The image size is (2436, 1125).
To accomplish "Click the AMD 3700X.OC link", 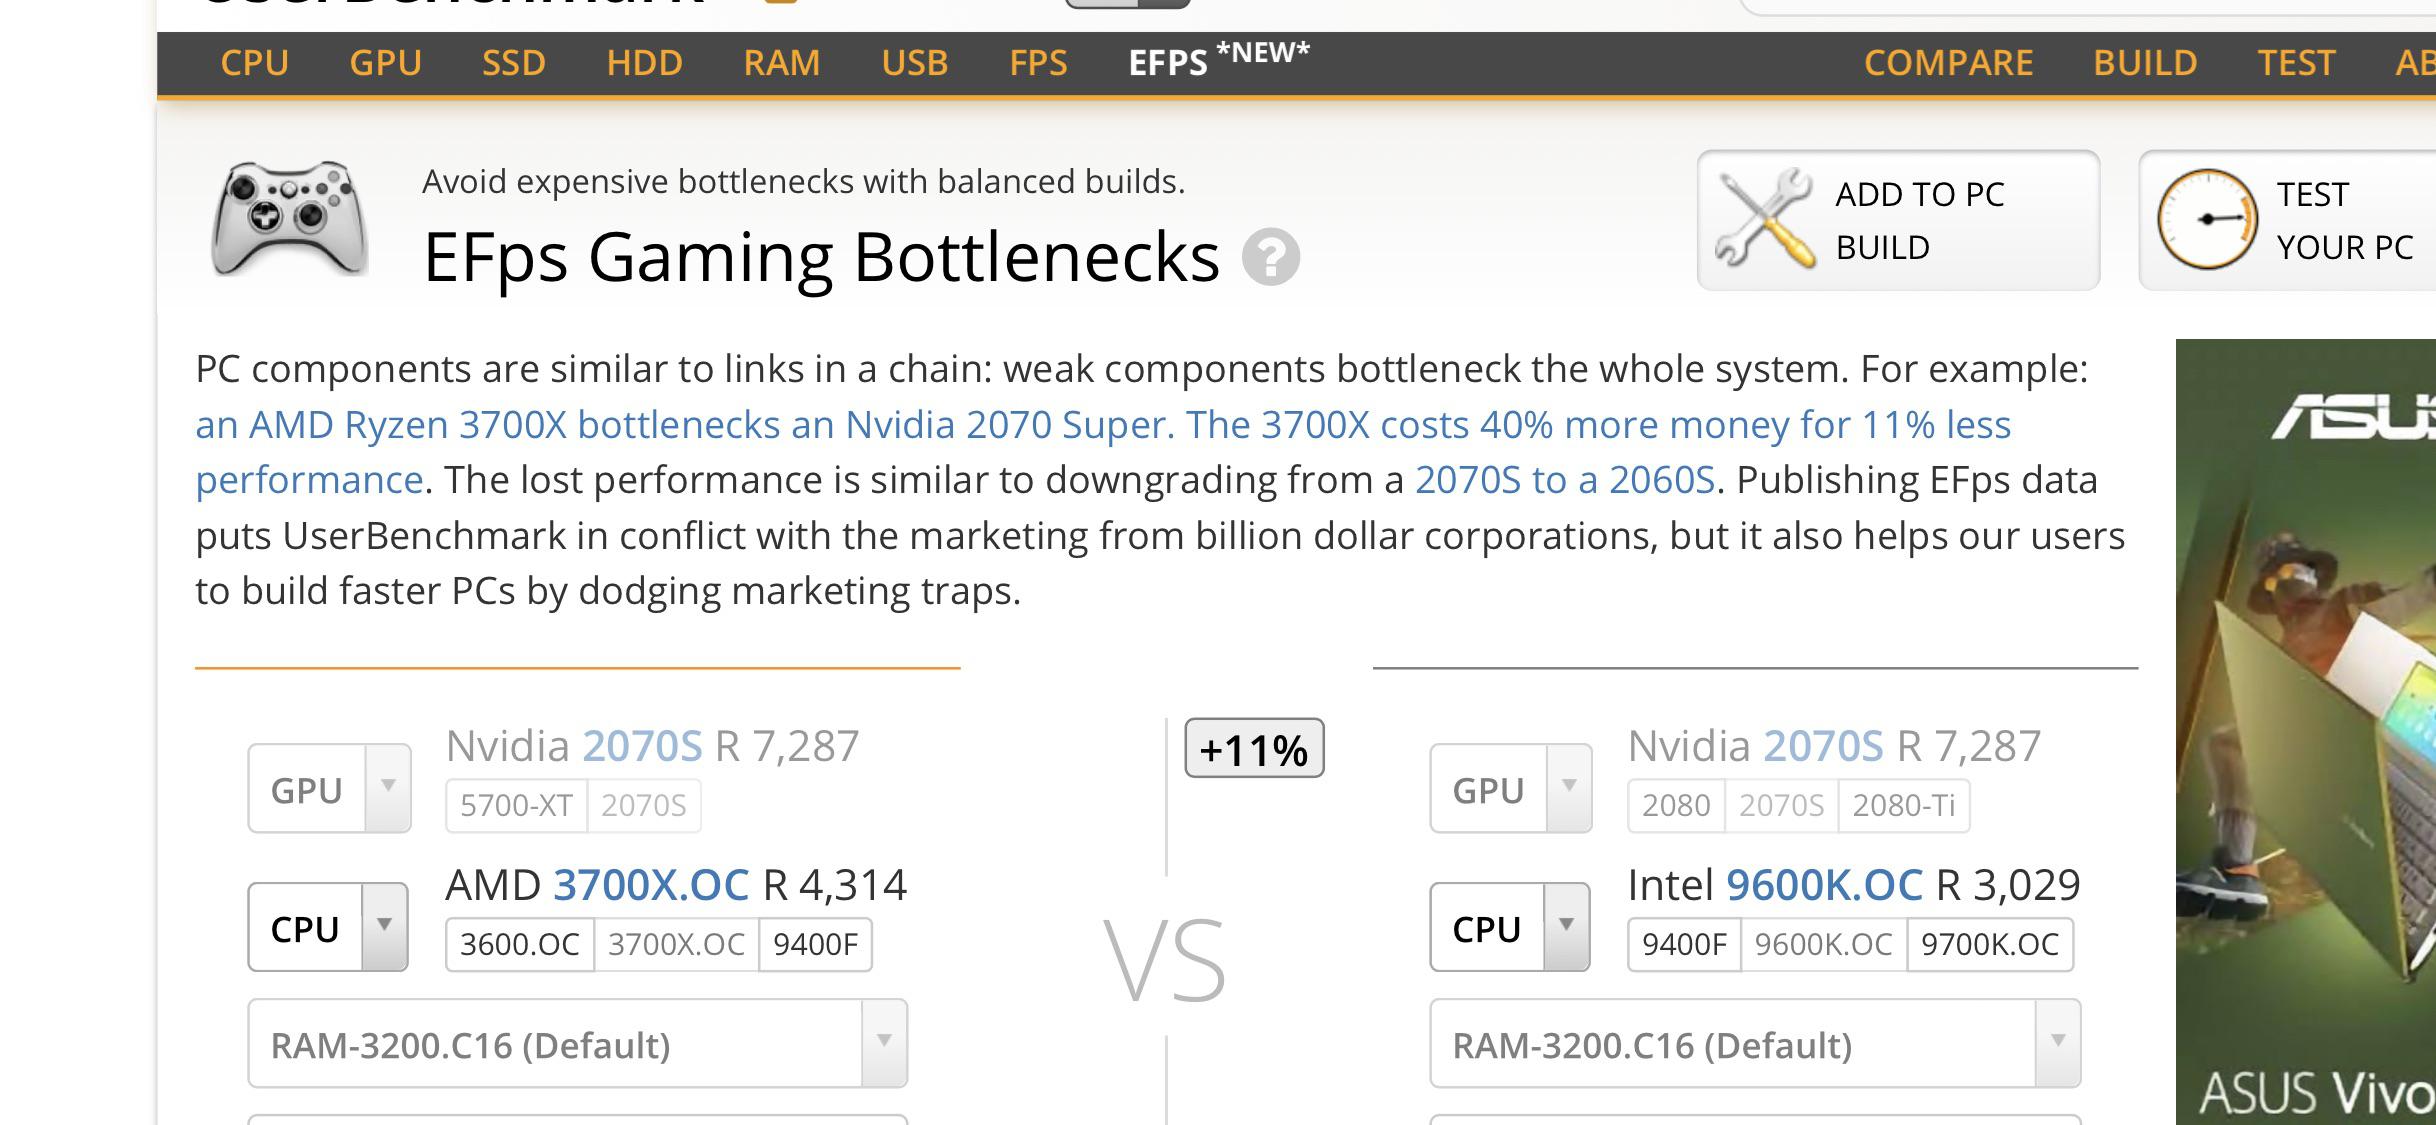I will coord(650,885).
